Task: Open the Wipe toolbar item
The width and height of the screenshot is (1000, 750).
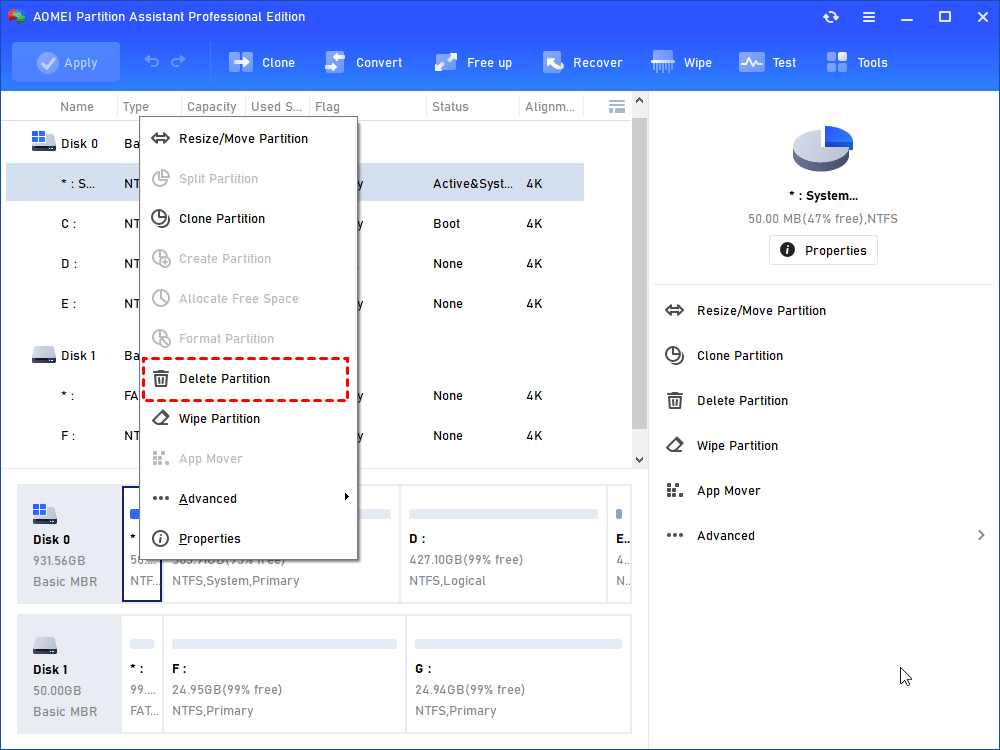Action: tap(681, 62)
